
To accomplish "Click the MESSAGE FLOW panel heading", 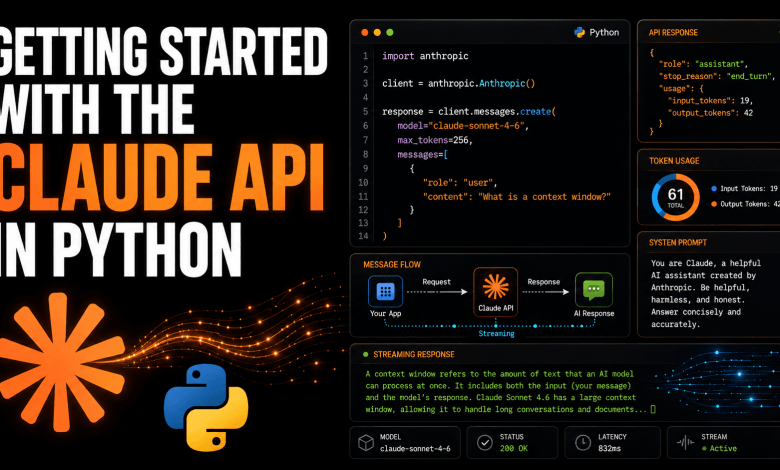I will pos(392,265).
